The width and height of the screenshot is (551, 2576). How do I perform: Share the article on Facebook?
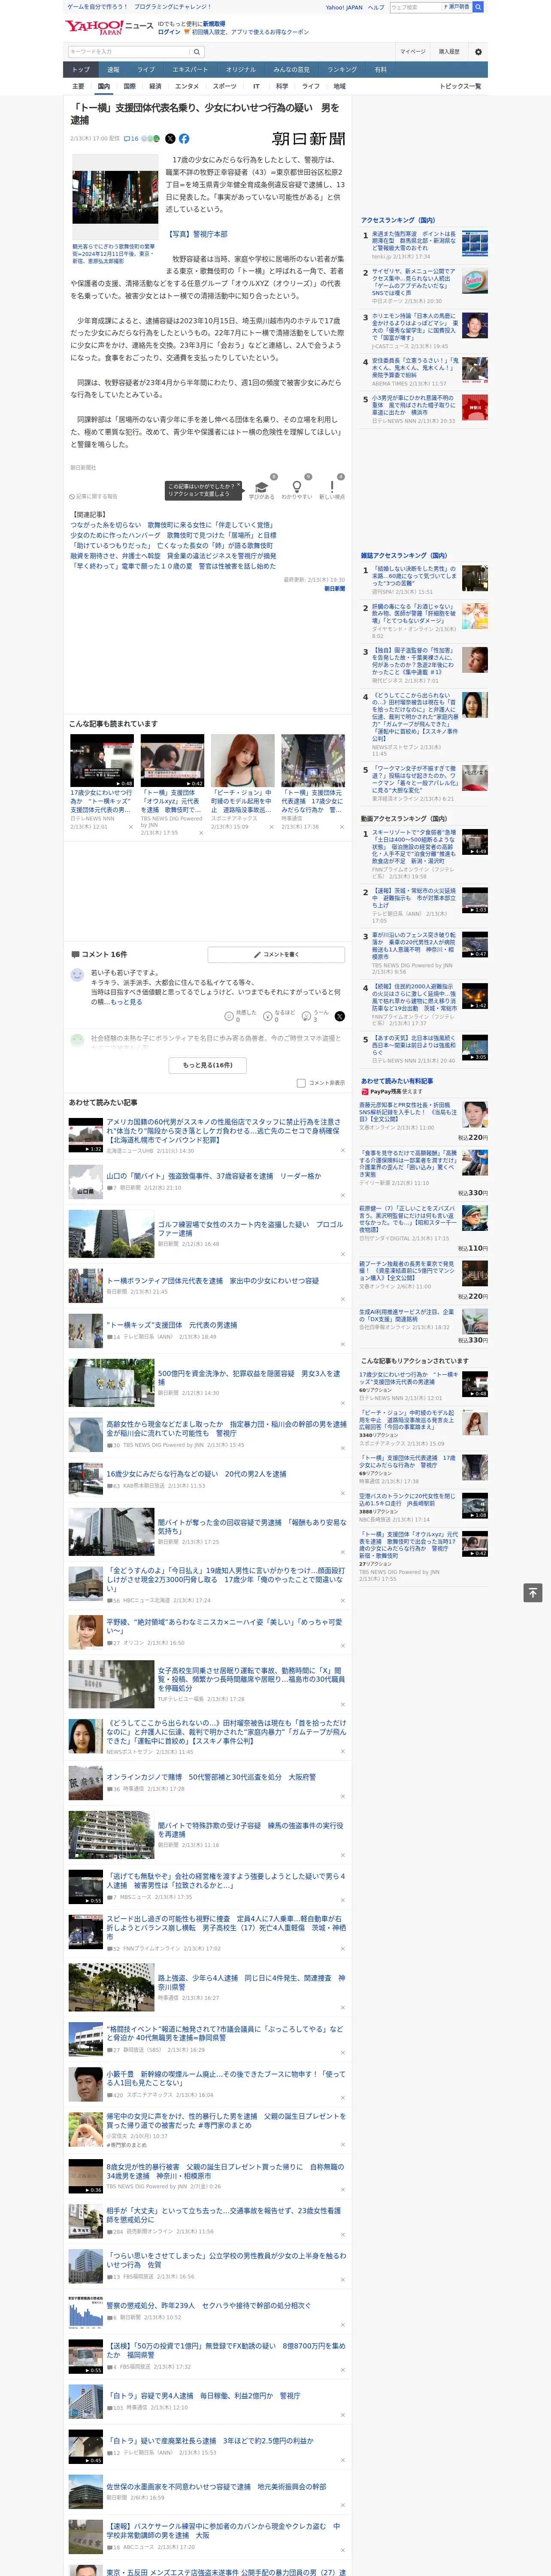[x=184, y=139]
